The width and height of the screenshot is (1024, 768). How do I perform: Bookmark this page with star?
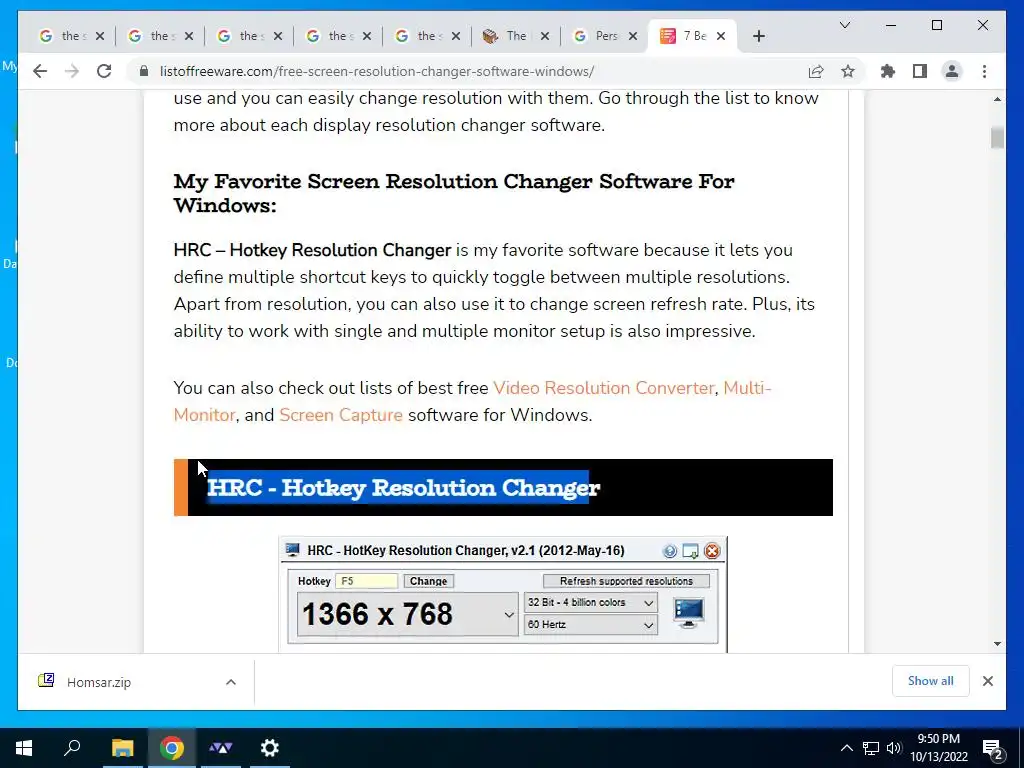(x=848, y=71)
